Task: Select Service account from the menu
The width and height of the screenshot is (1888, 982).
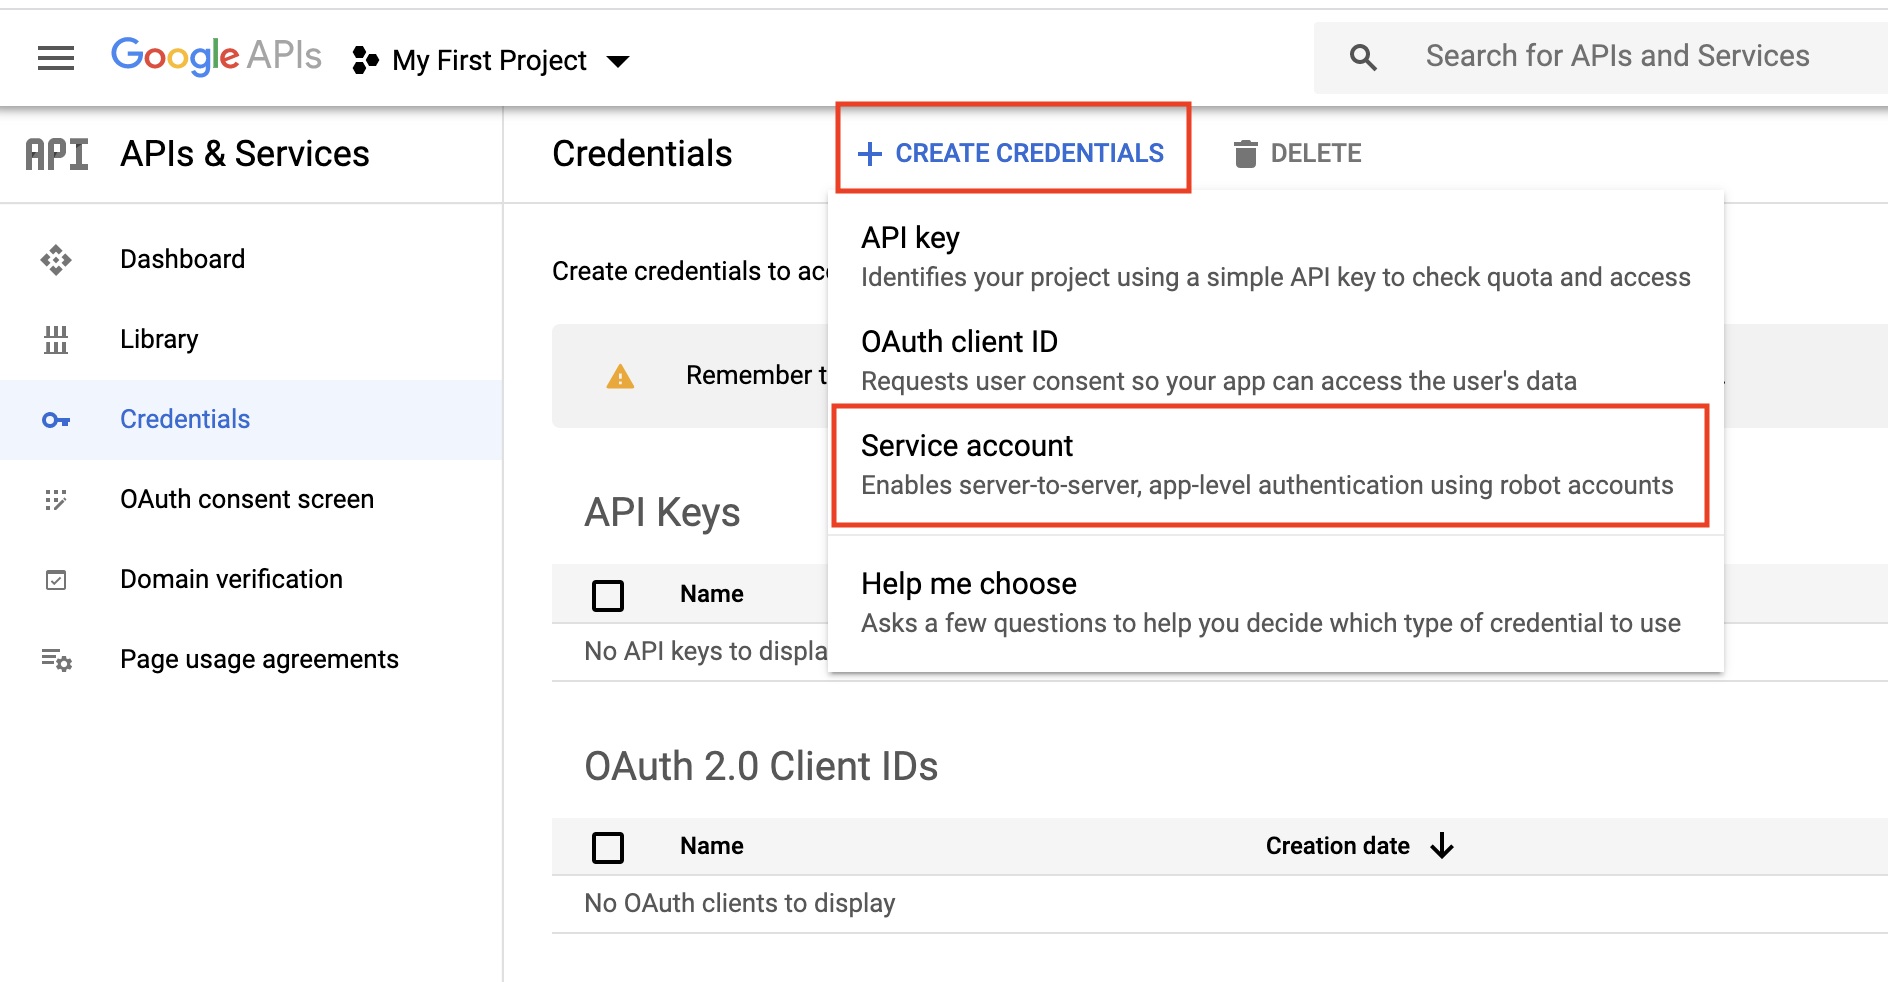Action: [x=966, y=446]
